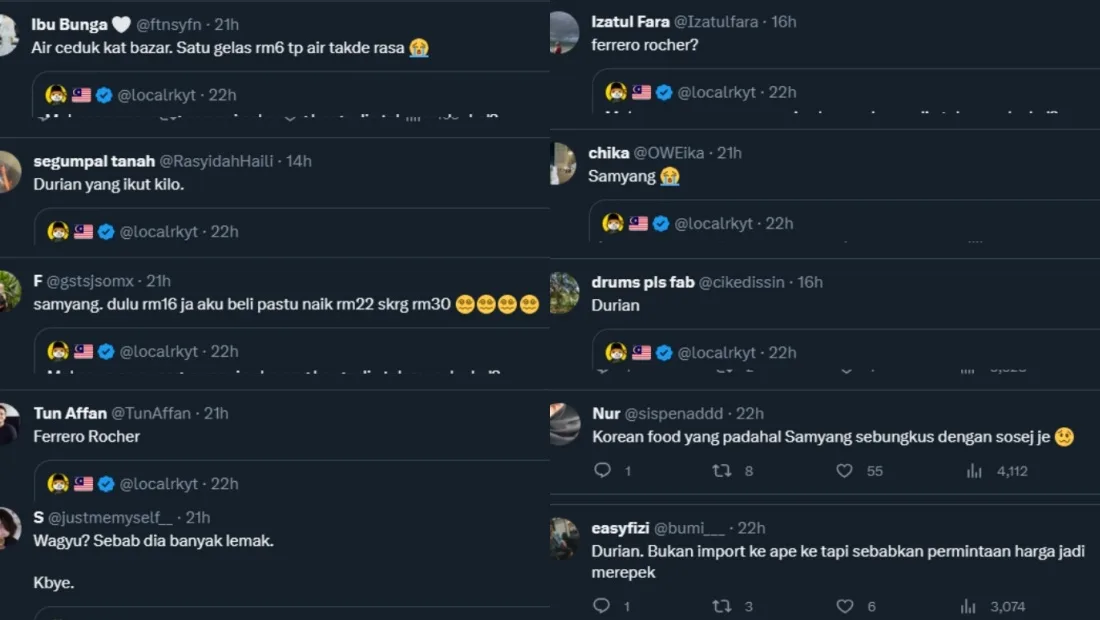Retweet easyfizi's Durian tweet
Image resolution: width=1100 pixels, height=620 pixels.
tap(722, 606)
